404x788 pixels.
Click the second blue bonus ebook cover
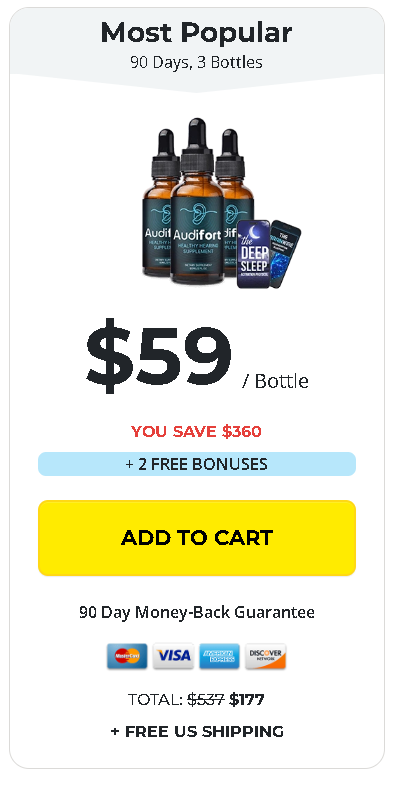285,251
